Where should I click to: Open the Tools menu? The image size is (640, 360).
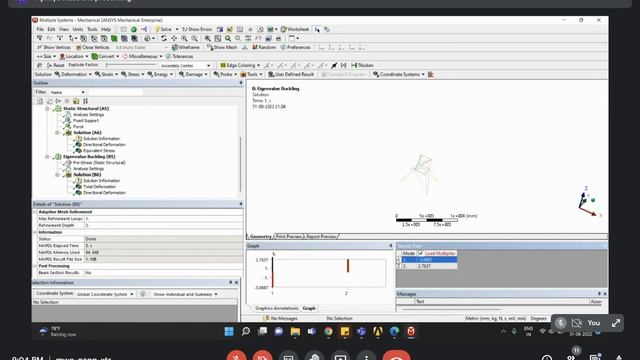point(92,29)
